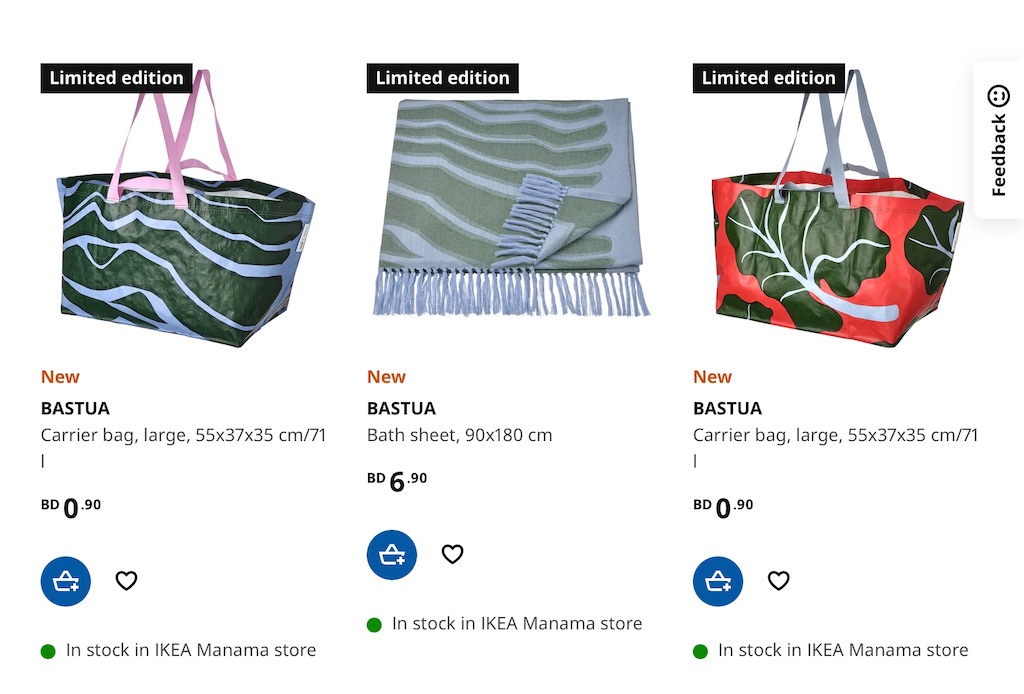Click green stock indicator of first bag
The image size is (1024, 694).
point(48,652)
